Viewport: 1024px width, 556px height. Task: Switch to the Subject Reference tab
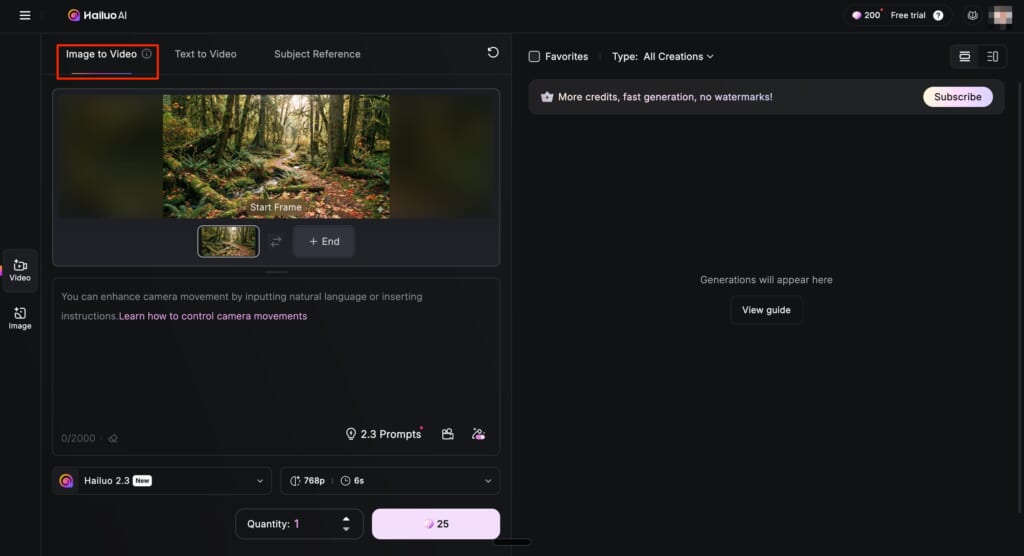[317, 54]
